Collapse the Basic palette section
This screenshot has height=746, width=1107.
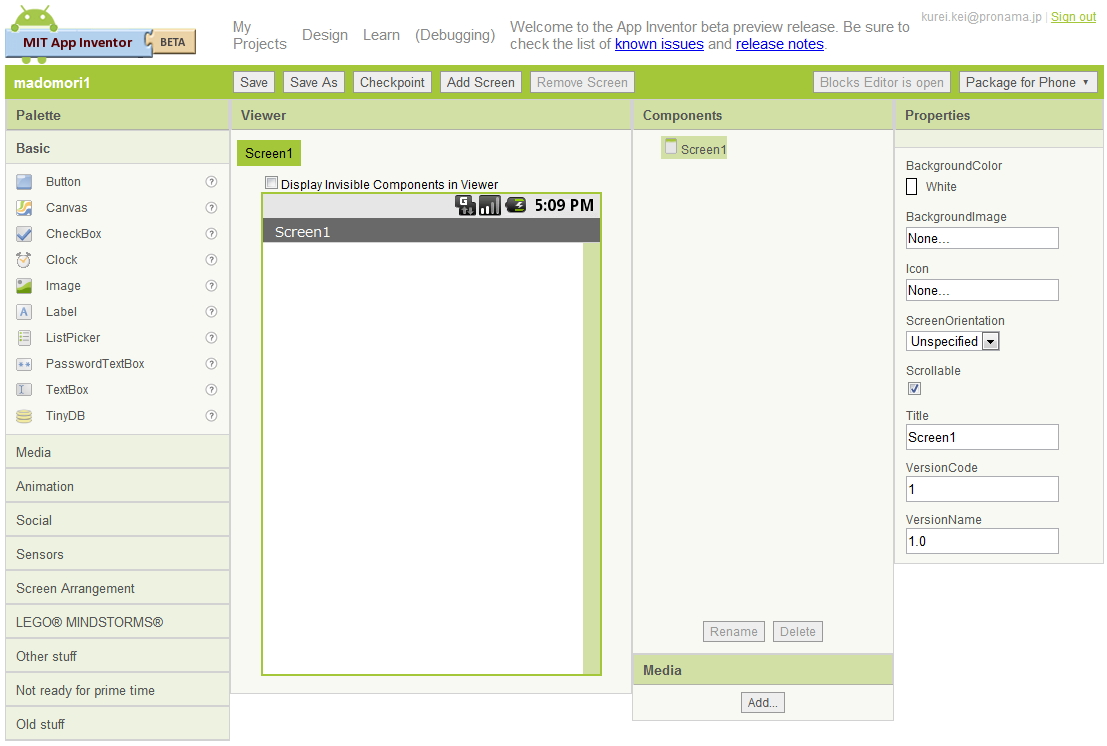117,148
